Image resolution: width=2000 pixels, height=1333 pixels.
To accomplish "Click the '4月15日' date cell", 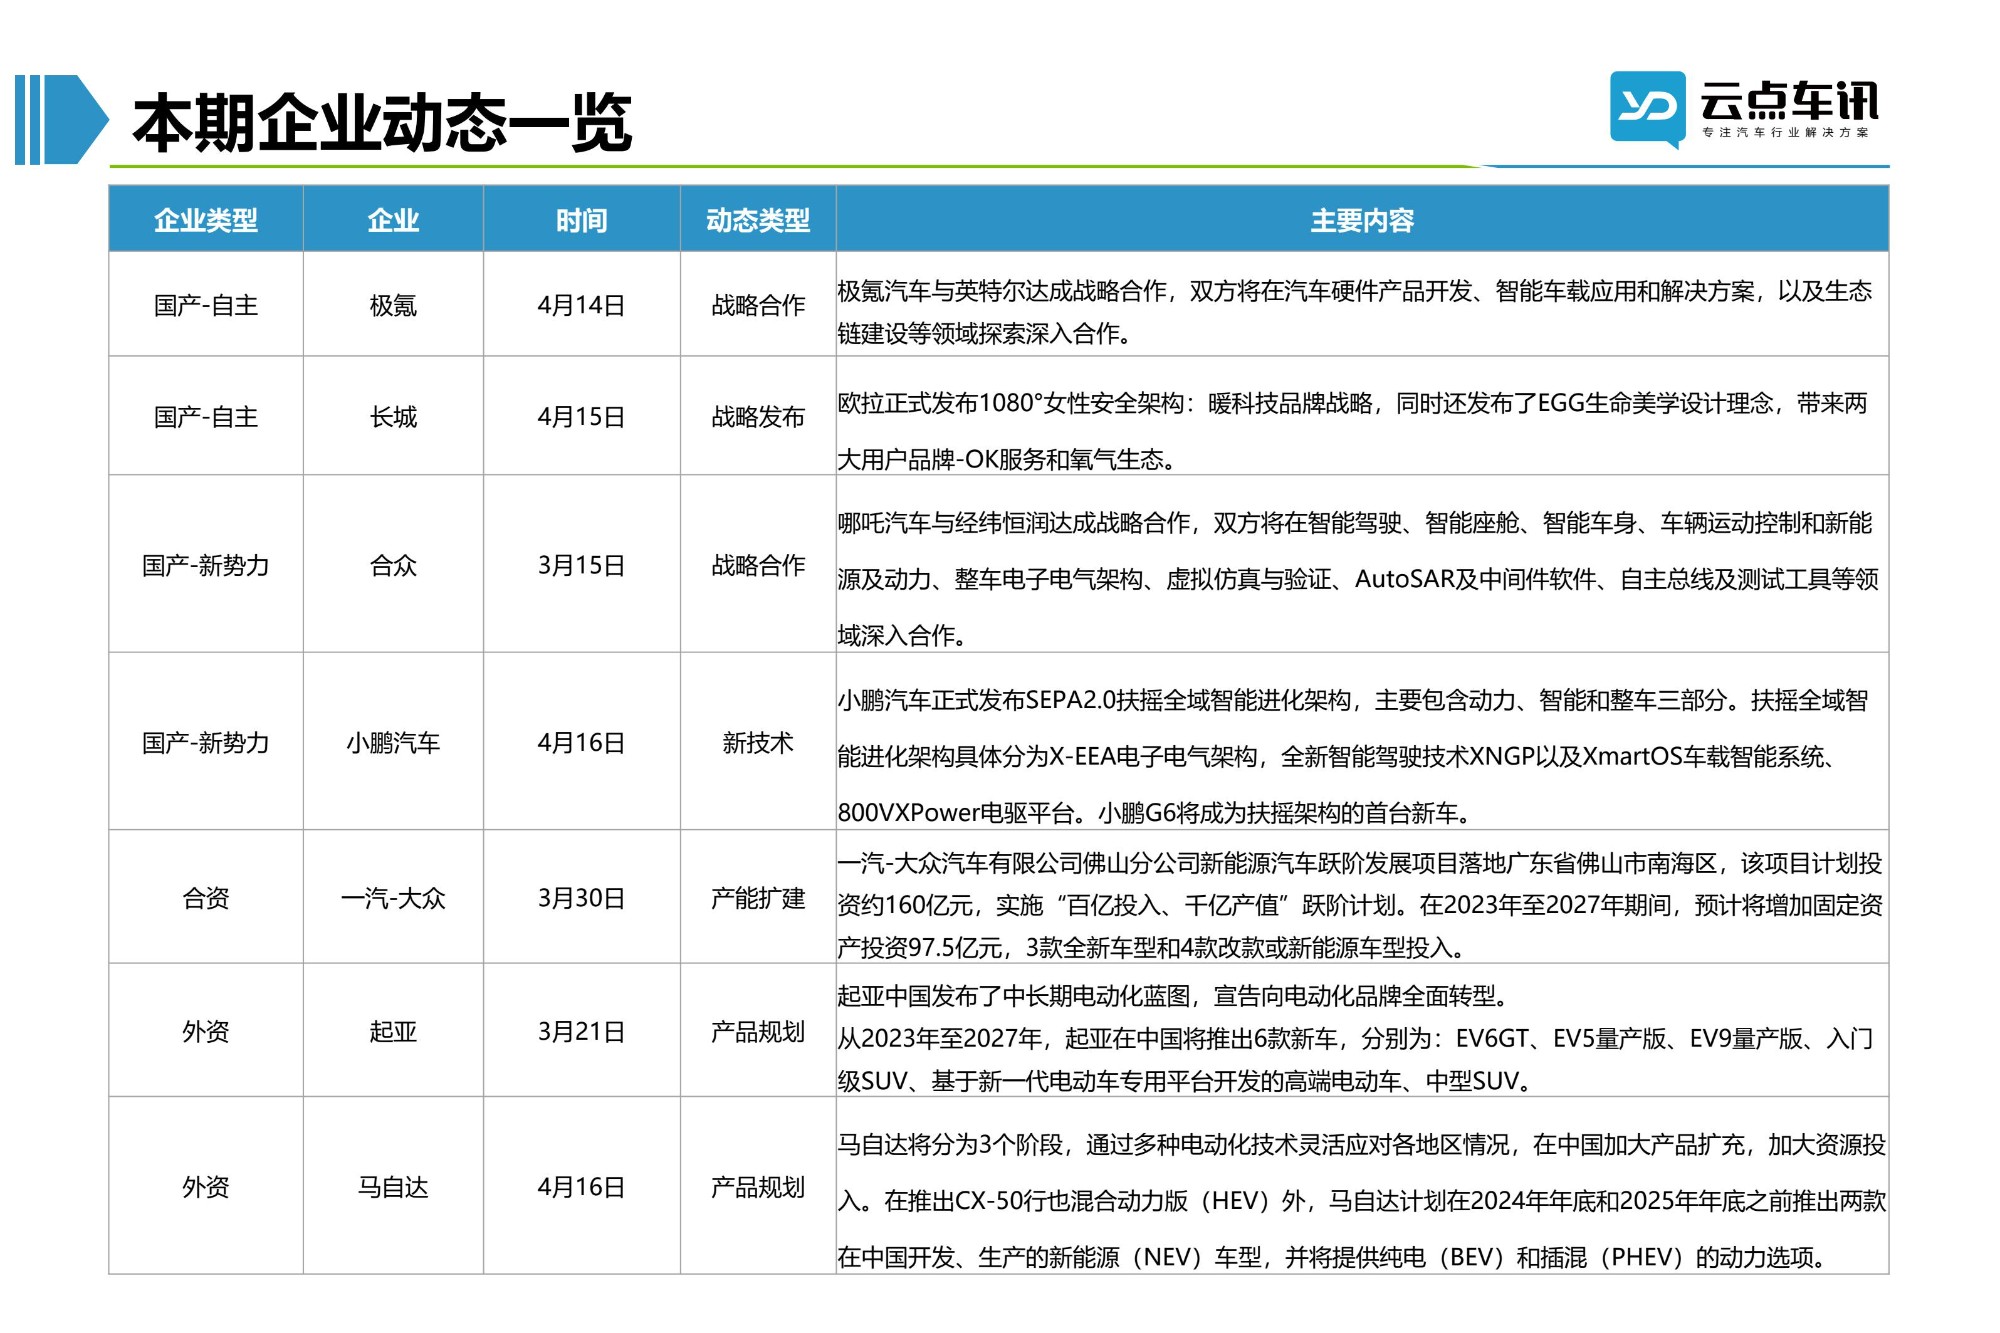I will 582,416.
